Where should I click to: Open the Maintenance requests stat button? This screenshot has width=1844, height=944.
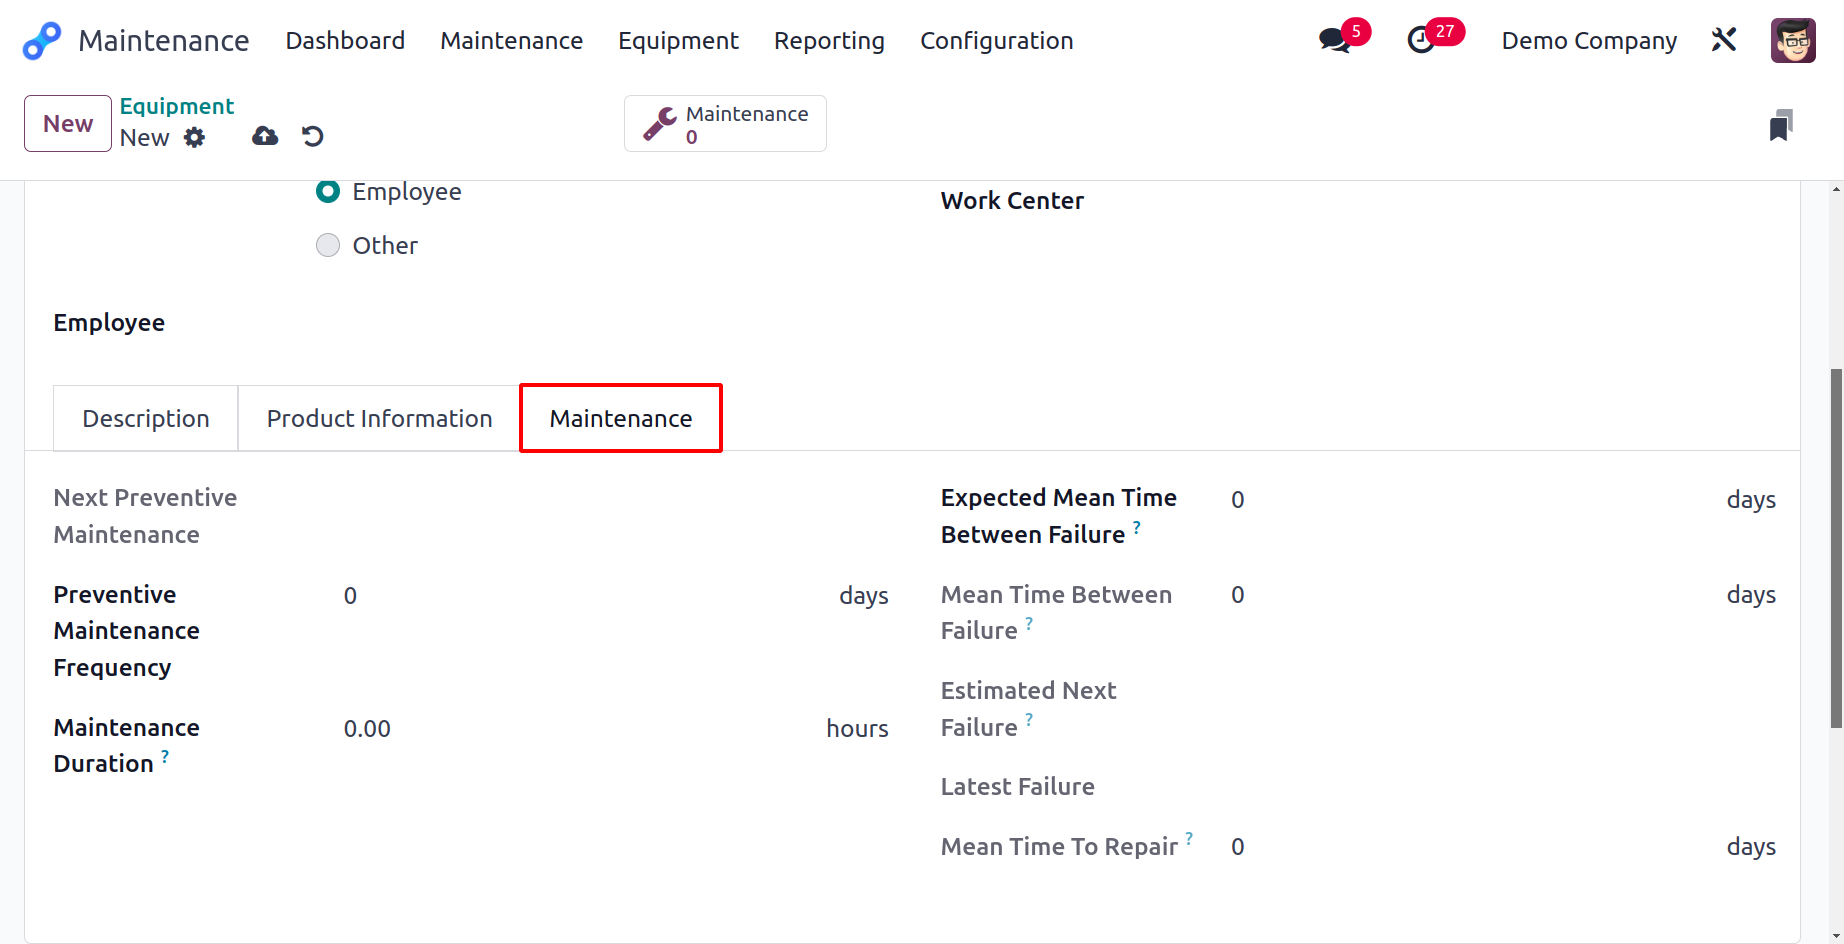pyautogui.click(x=725, y=124)
